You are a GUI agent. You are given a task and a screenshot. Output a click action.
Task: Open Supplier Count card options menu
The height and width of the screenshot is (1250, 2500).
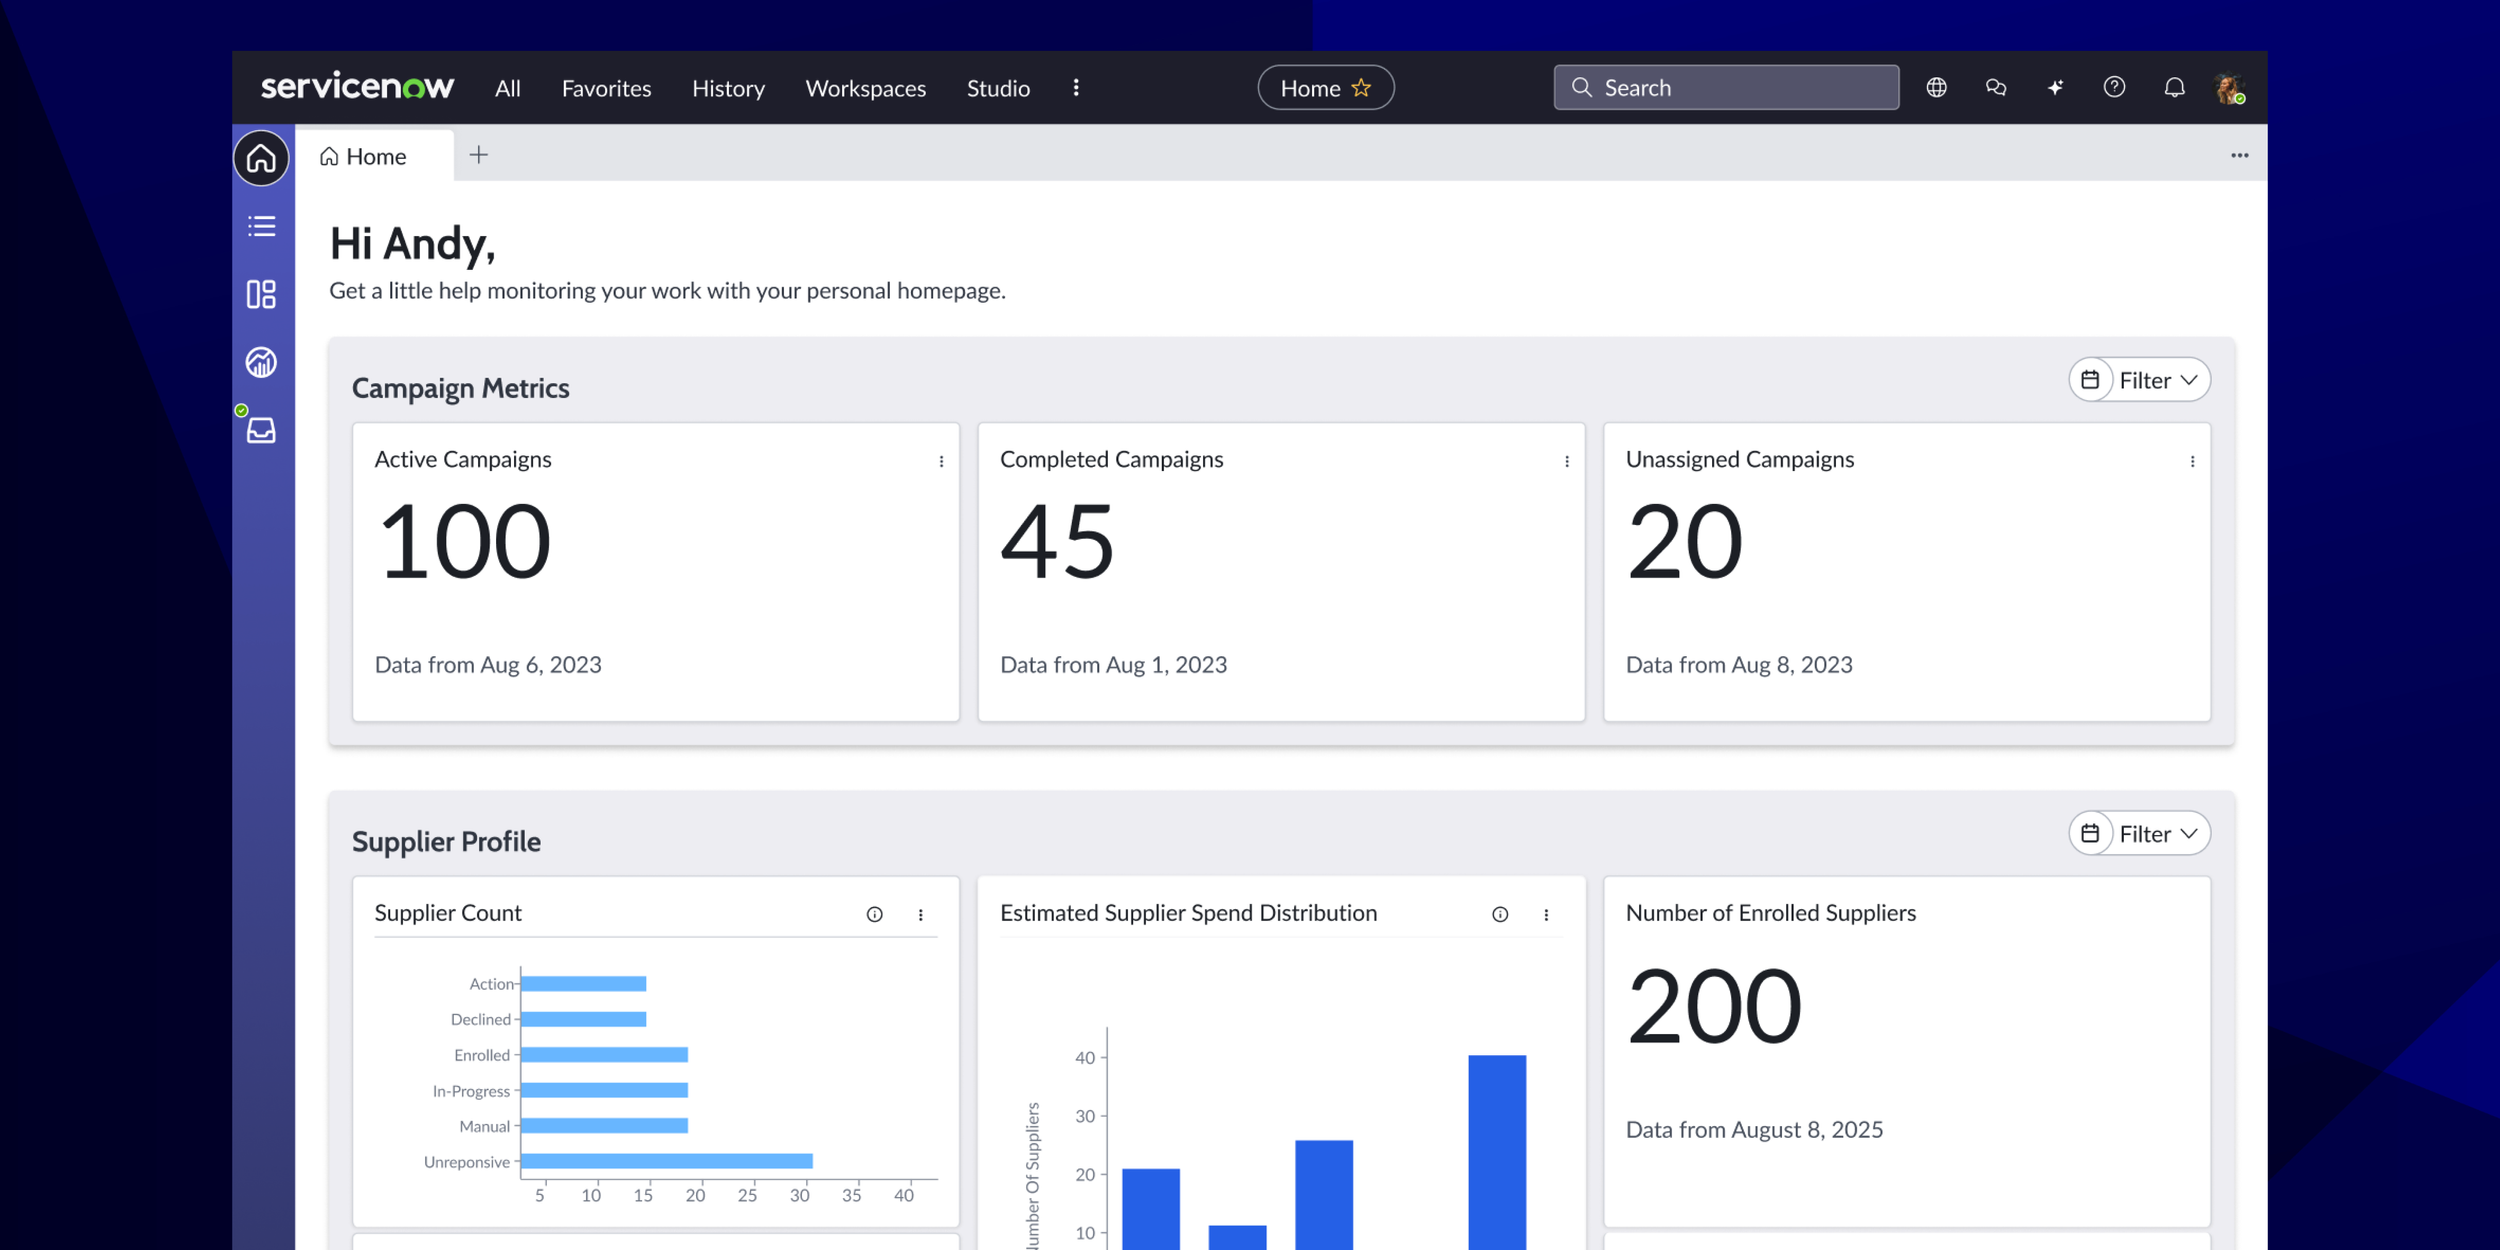pos(921,914)
